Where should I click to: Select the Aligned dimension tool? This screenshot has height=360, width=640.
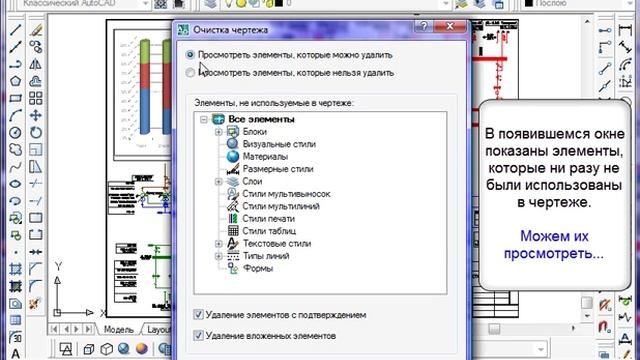[625, 47]
